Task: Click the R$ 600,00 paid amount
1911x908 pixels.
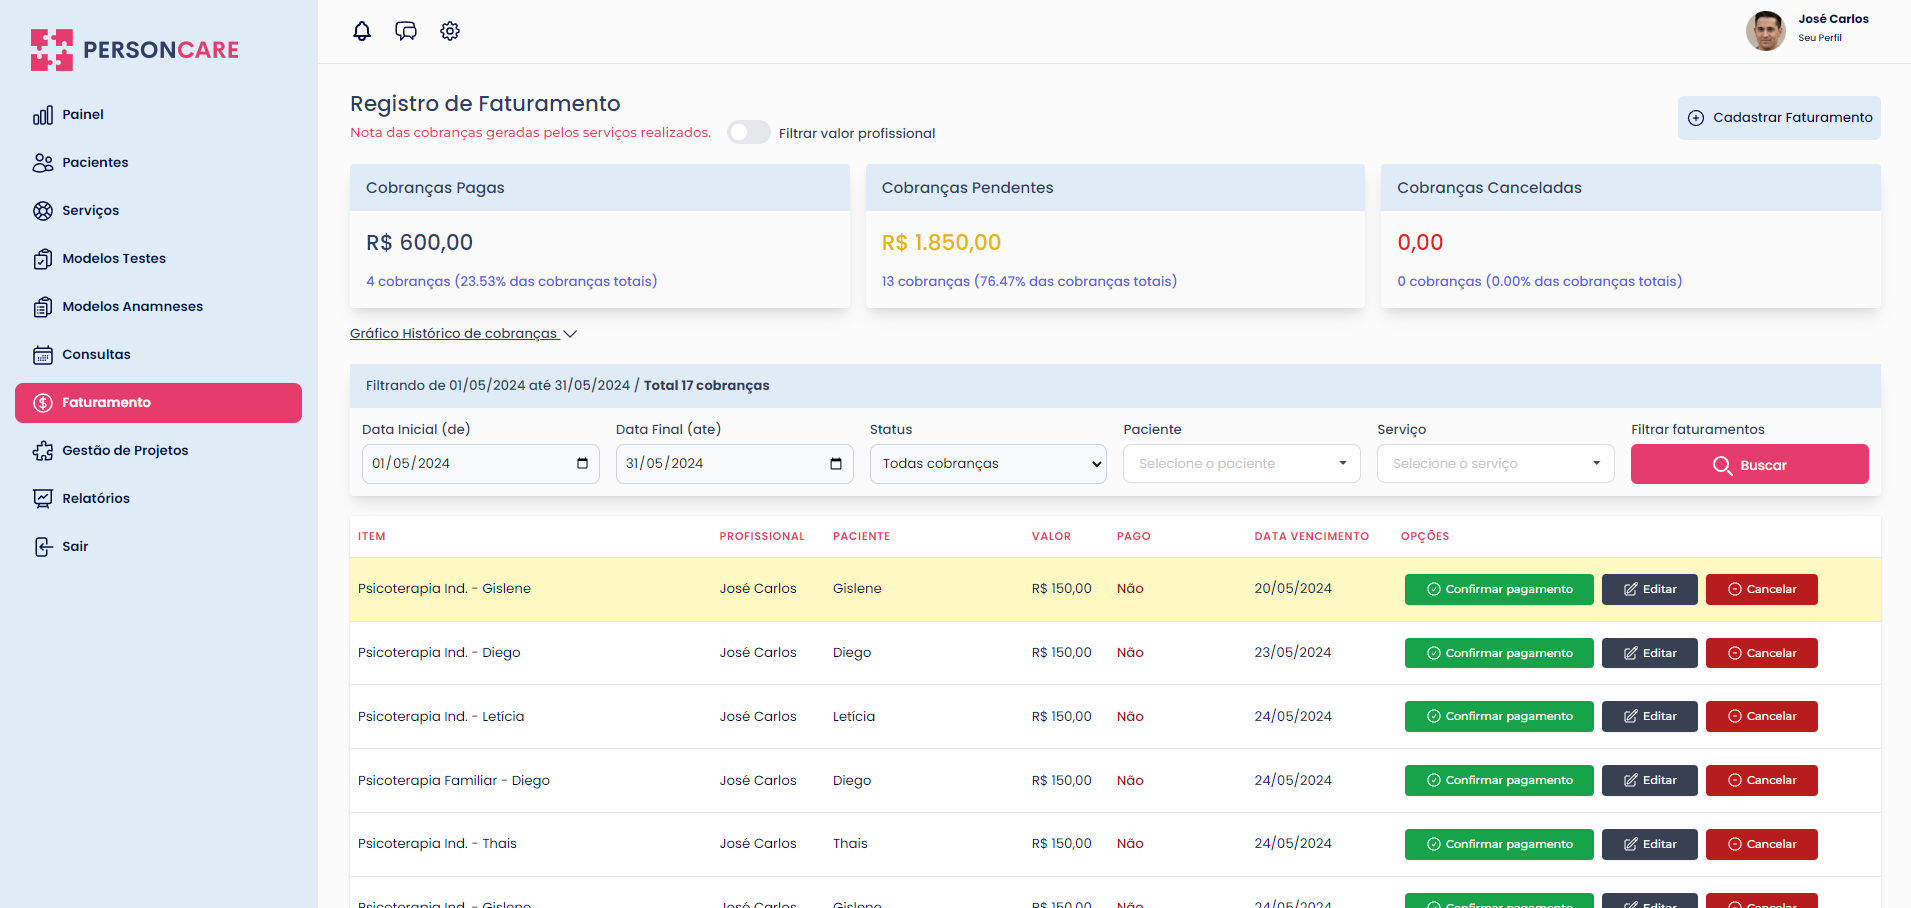Action: [x=419, y=243]
